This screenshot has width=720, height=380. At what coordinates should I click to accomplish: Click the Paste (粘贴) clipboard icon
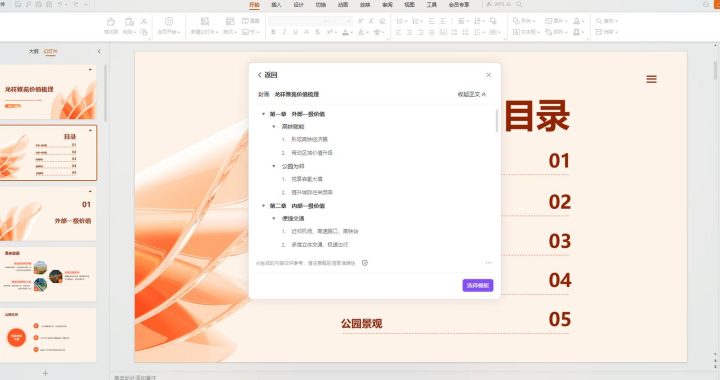point(129,22)
